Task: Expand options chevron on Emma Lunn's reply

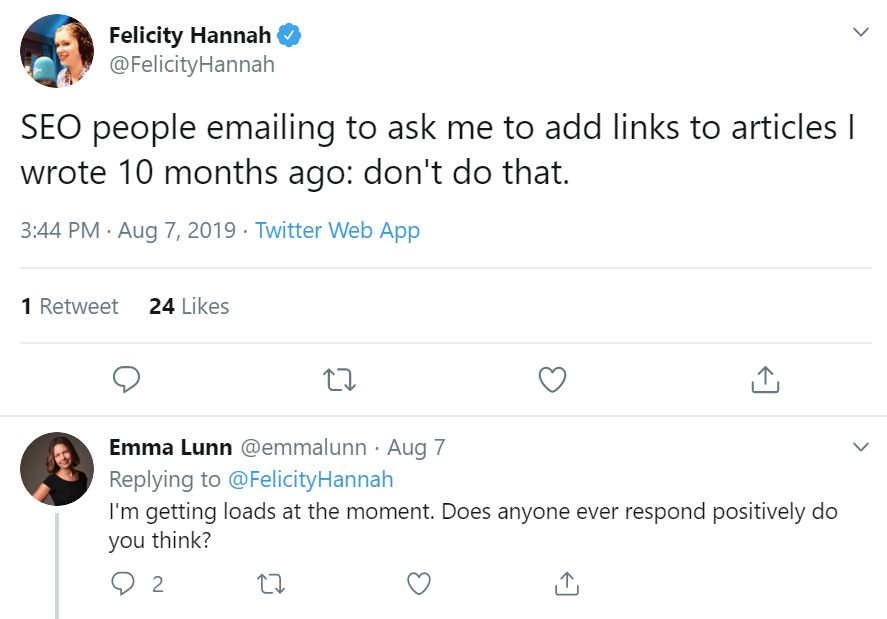Action: point(860,447)
